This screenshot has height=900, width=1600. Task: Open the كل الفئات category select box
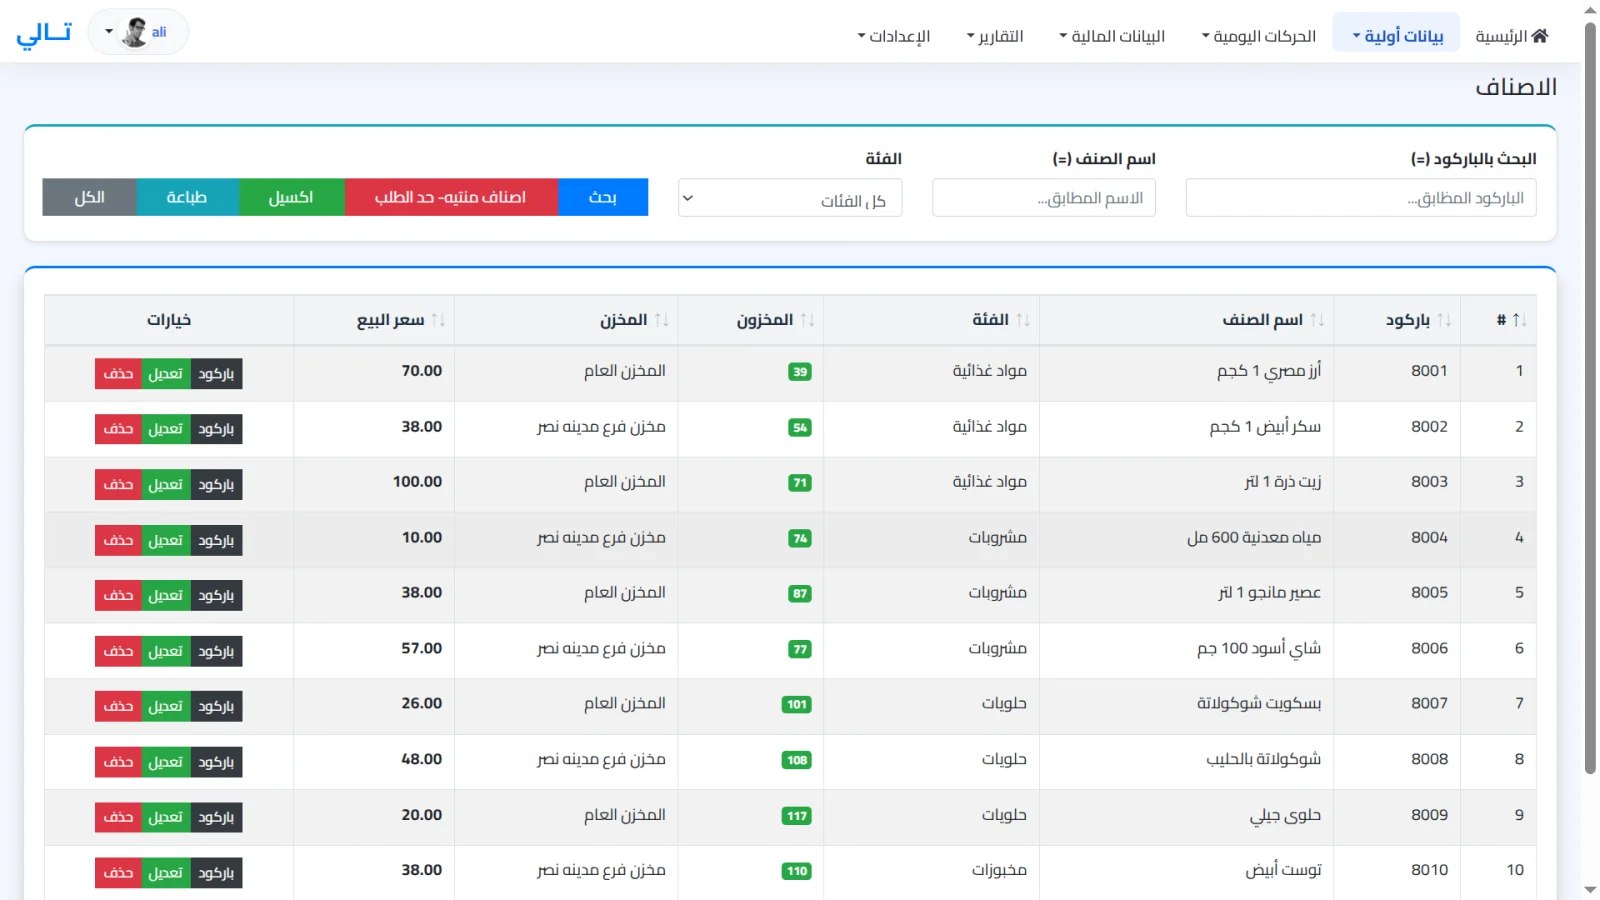click(x=790, y=198)
